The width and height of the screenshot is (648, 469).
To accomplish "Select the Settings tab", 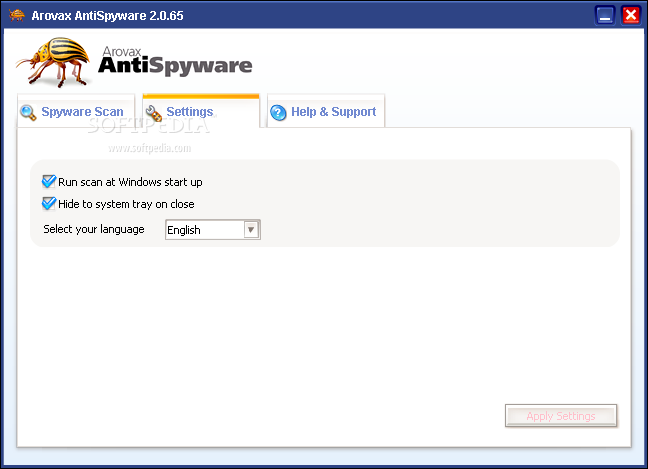I will coord(201,111).
